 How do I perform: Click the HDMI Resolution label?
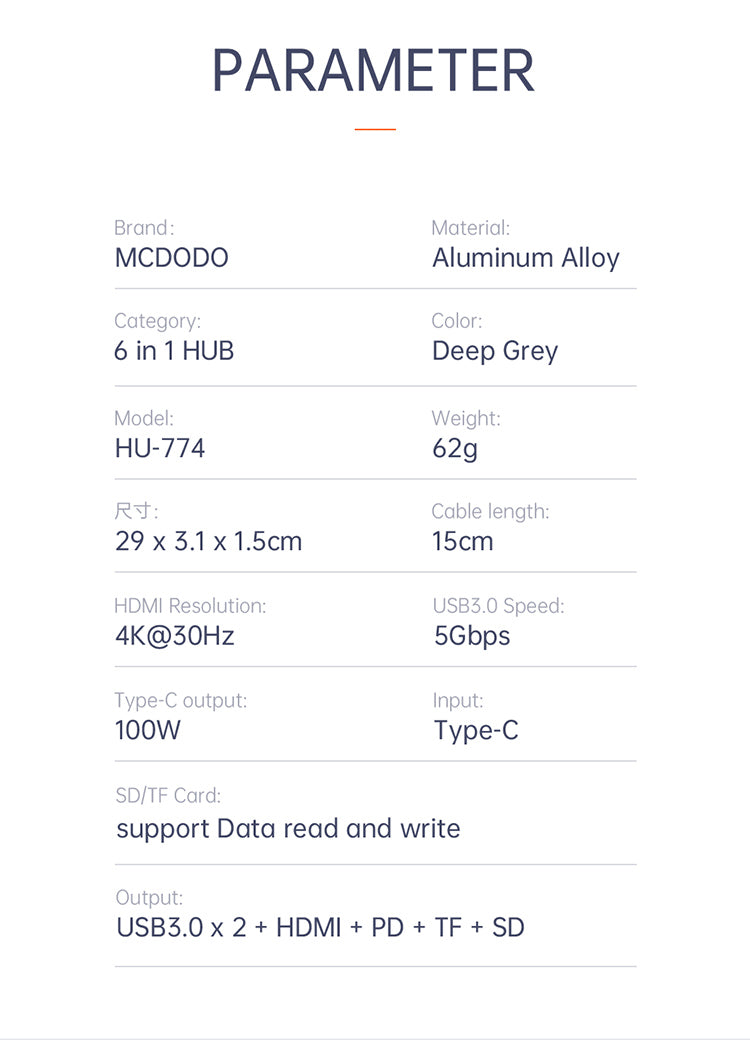(x=190, y=606)
